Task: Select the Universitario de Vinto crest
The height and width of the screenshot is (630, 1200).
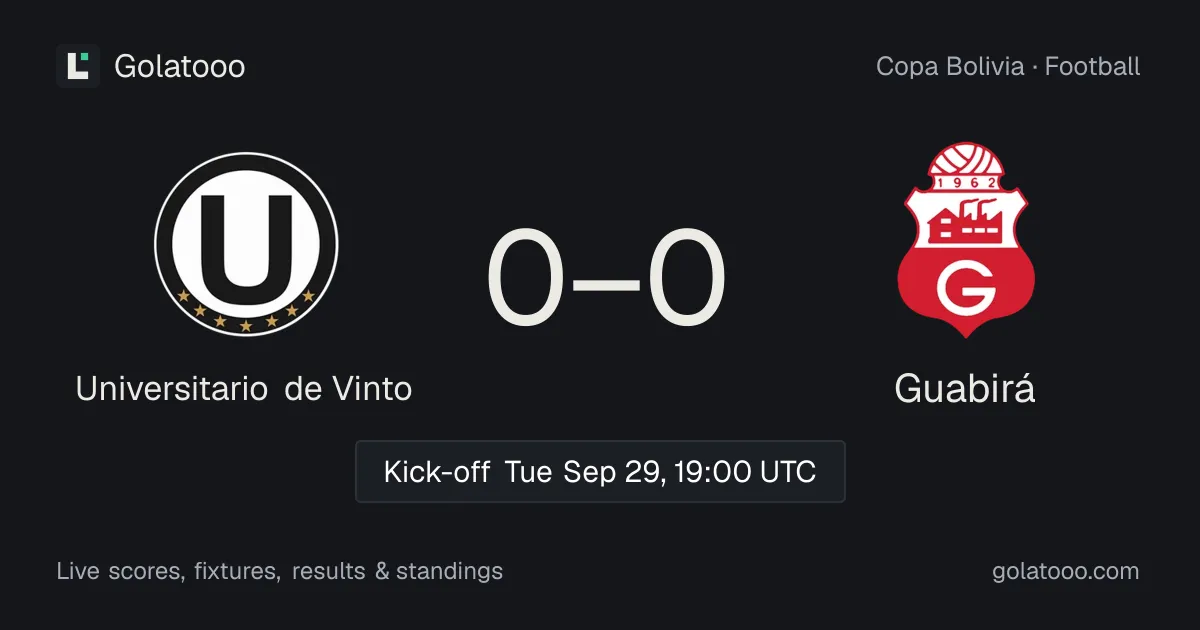Action: tap(246, 244)
